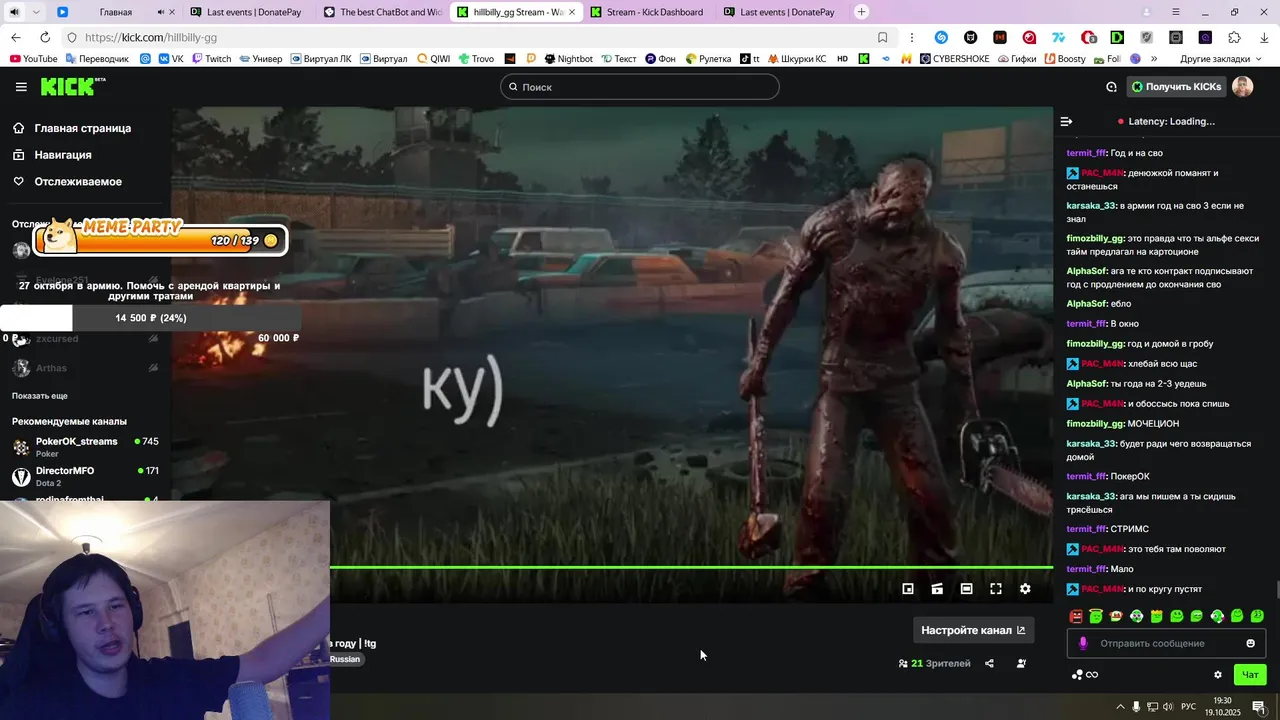Switch to Главная browser tab
This screenshot has height=720, width=1280.
[x=115, y=12]
